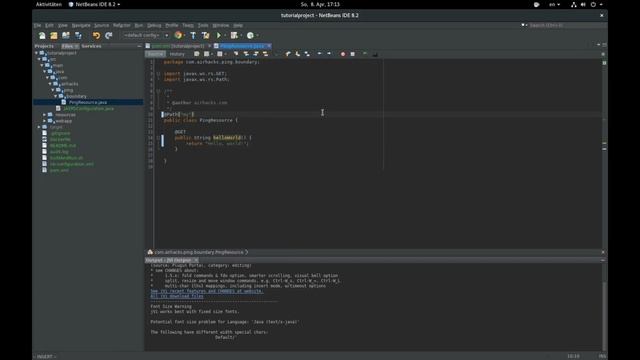Click the volume icon in top bar
Image resolution: width=640 pixels, height=360 pixels.
(583, 4)
